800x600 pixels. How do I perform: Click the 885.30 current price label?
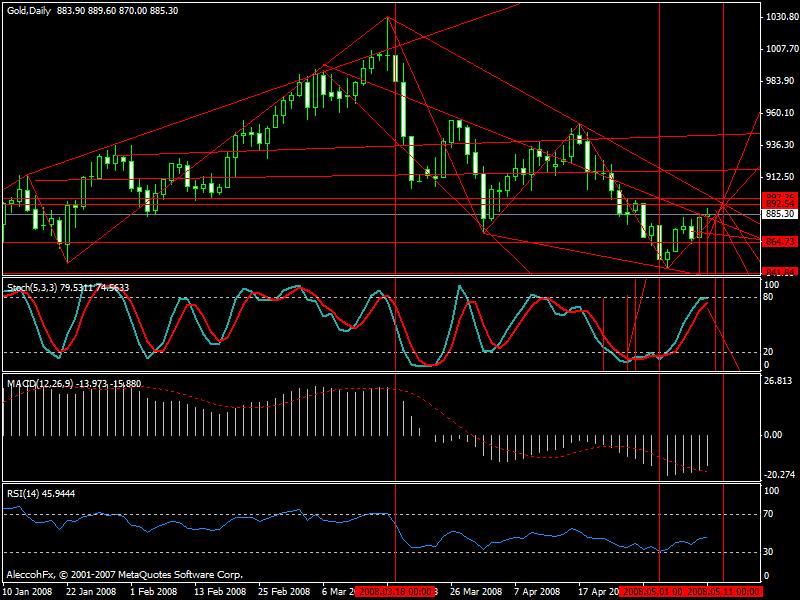coord(778,214)
